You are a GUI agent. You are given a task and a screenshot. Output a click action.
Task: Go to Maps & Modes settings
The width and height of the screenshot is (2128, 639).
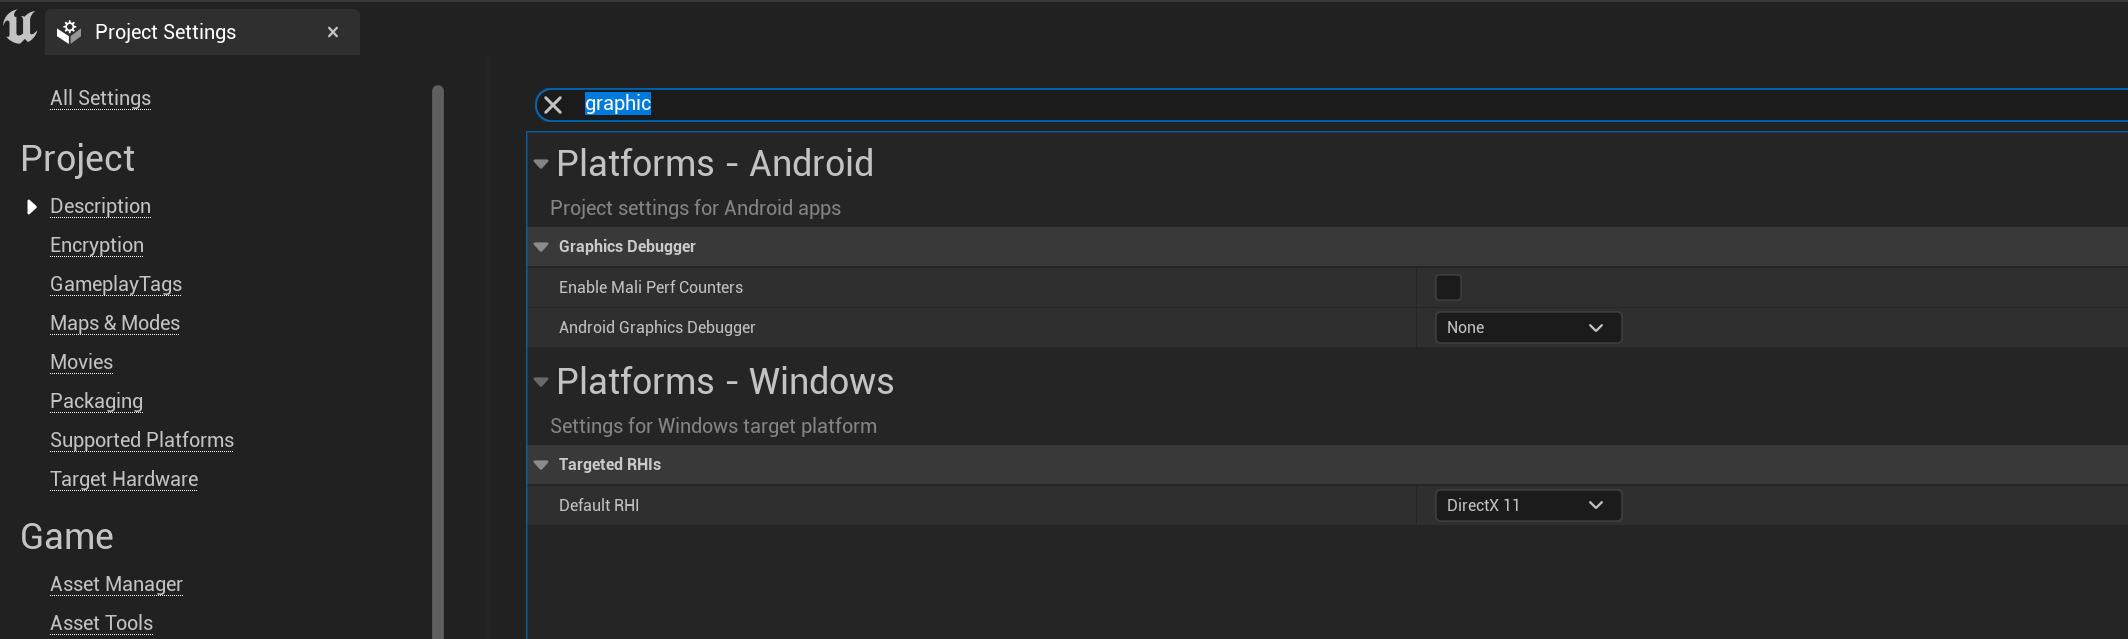pyautogui.click(x=115, y=323)
